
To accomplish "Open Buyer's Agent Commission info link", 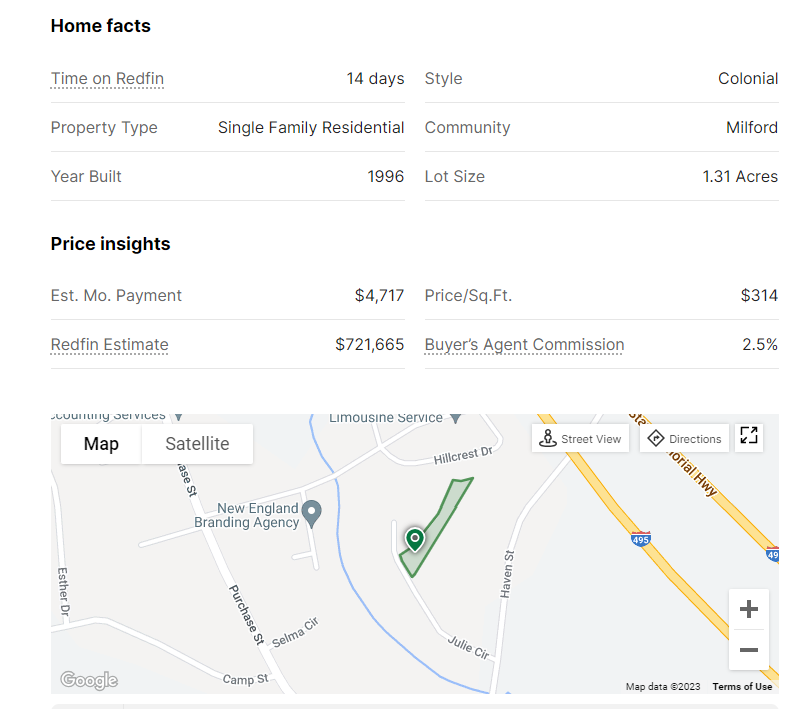I will 524,345.
